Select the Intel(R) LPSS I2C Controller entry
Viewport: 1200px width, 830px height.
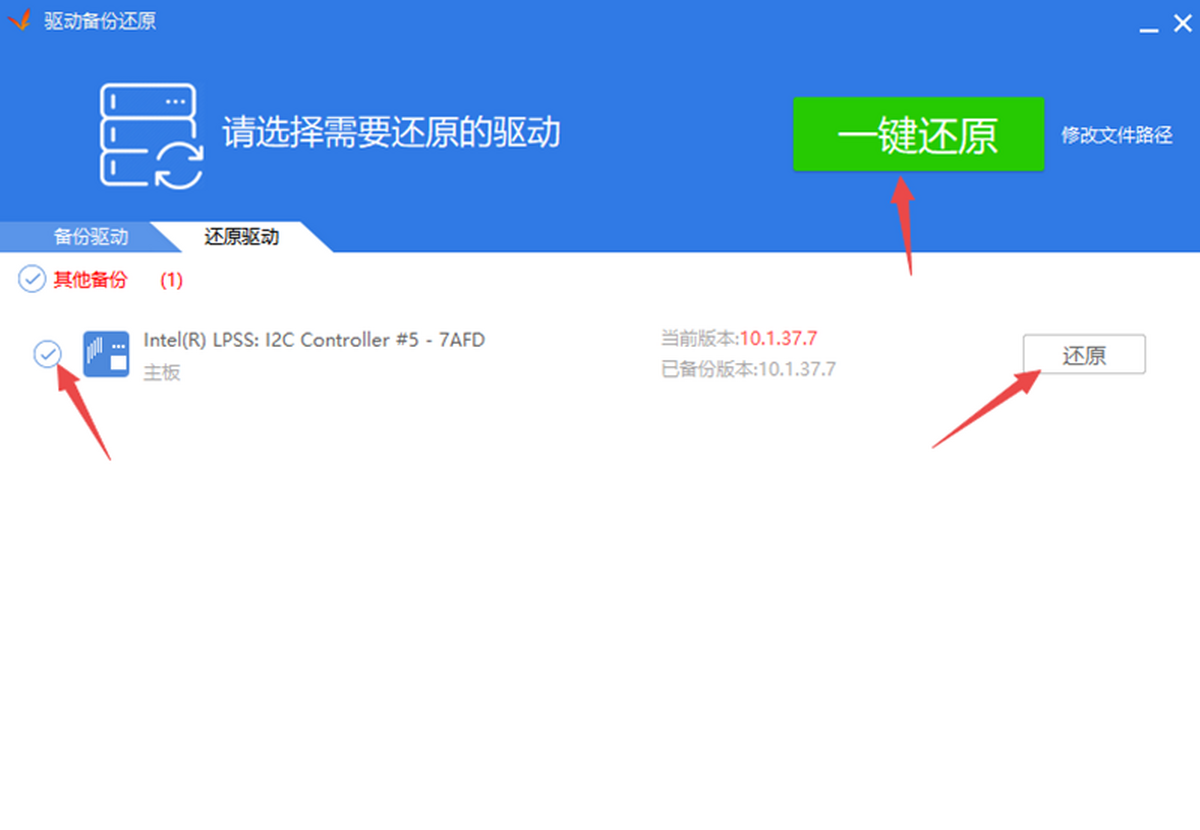pos(314,340)
